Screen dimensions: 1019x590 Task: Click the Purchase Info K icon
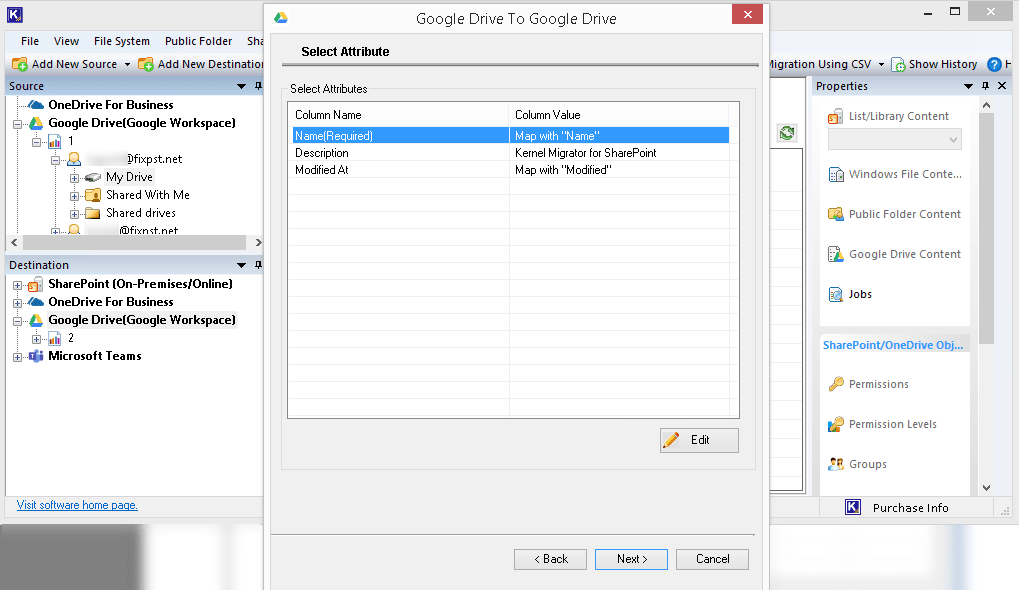click(853, 507)
